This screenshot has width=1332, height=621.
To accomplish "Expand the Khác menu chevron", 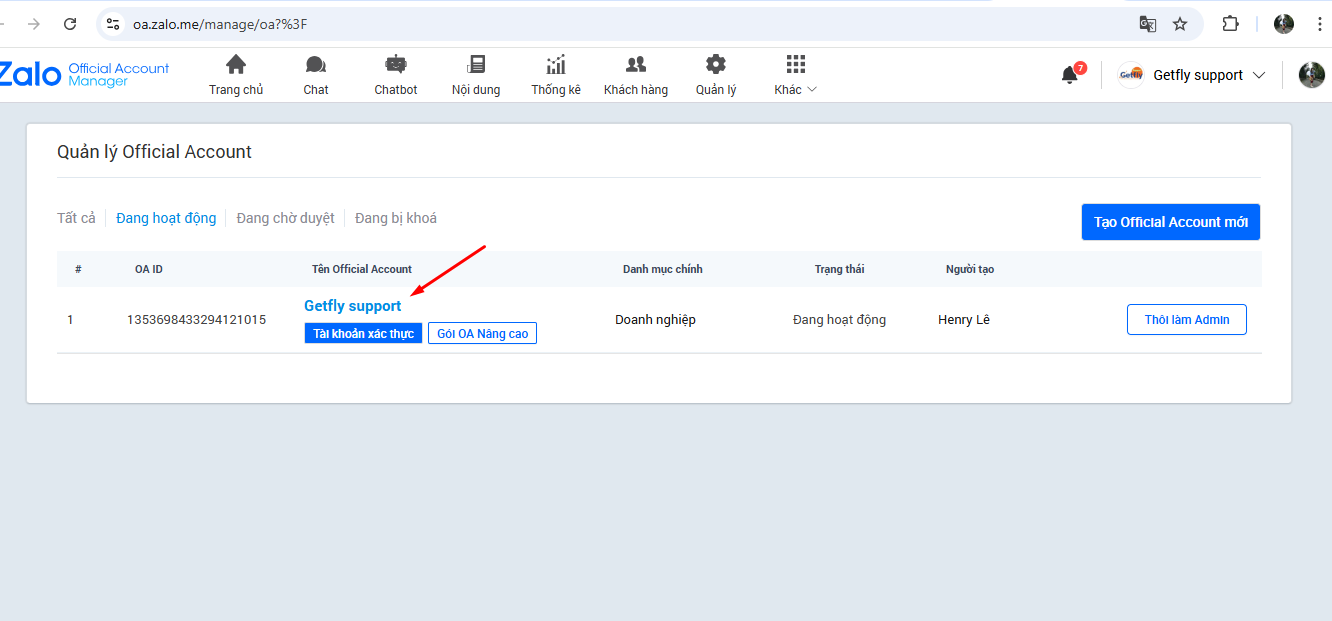I will (x=812, y=90).
